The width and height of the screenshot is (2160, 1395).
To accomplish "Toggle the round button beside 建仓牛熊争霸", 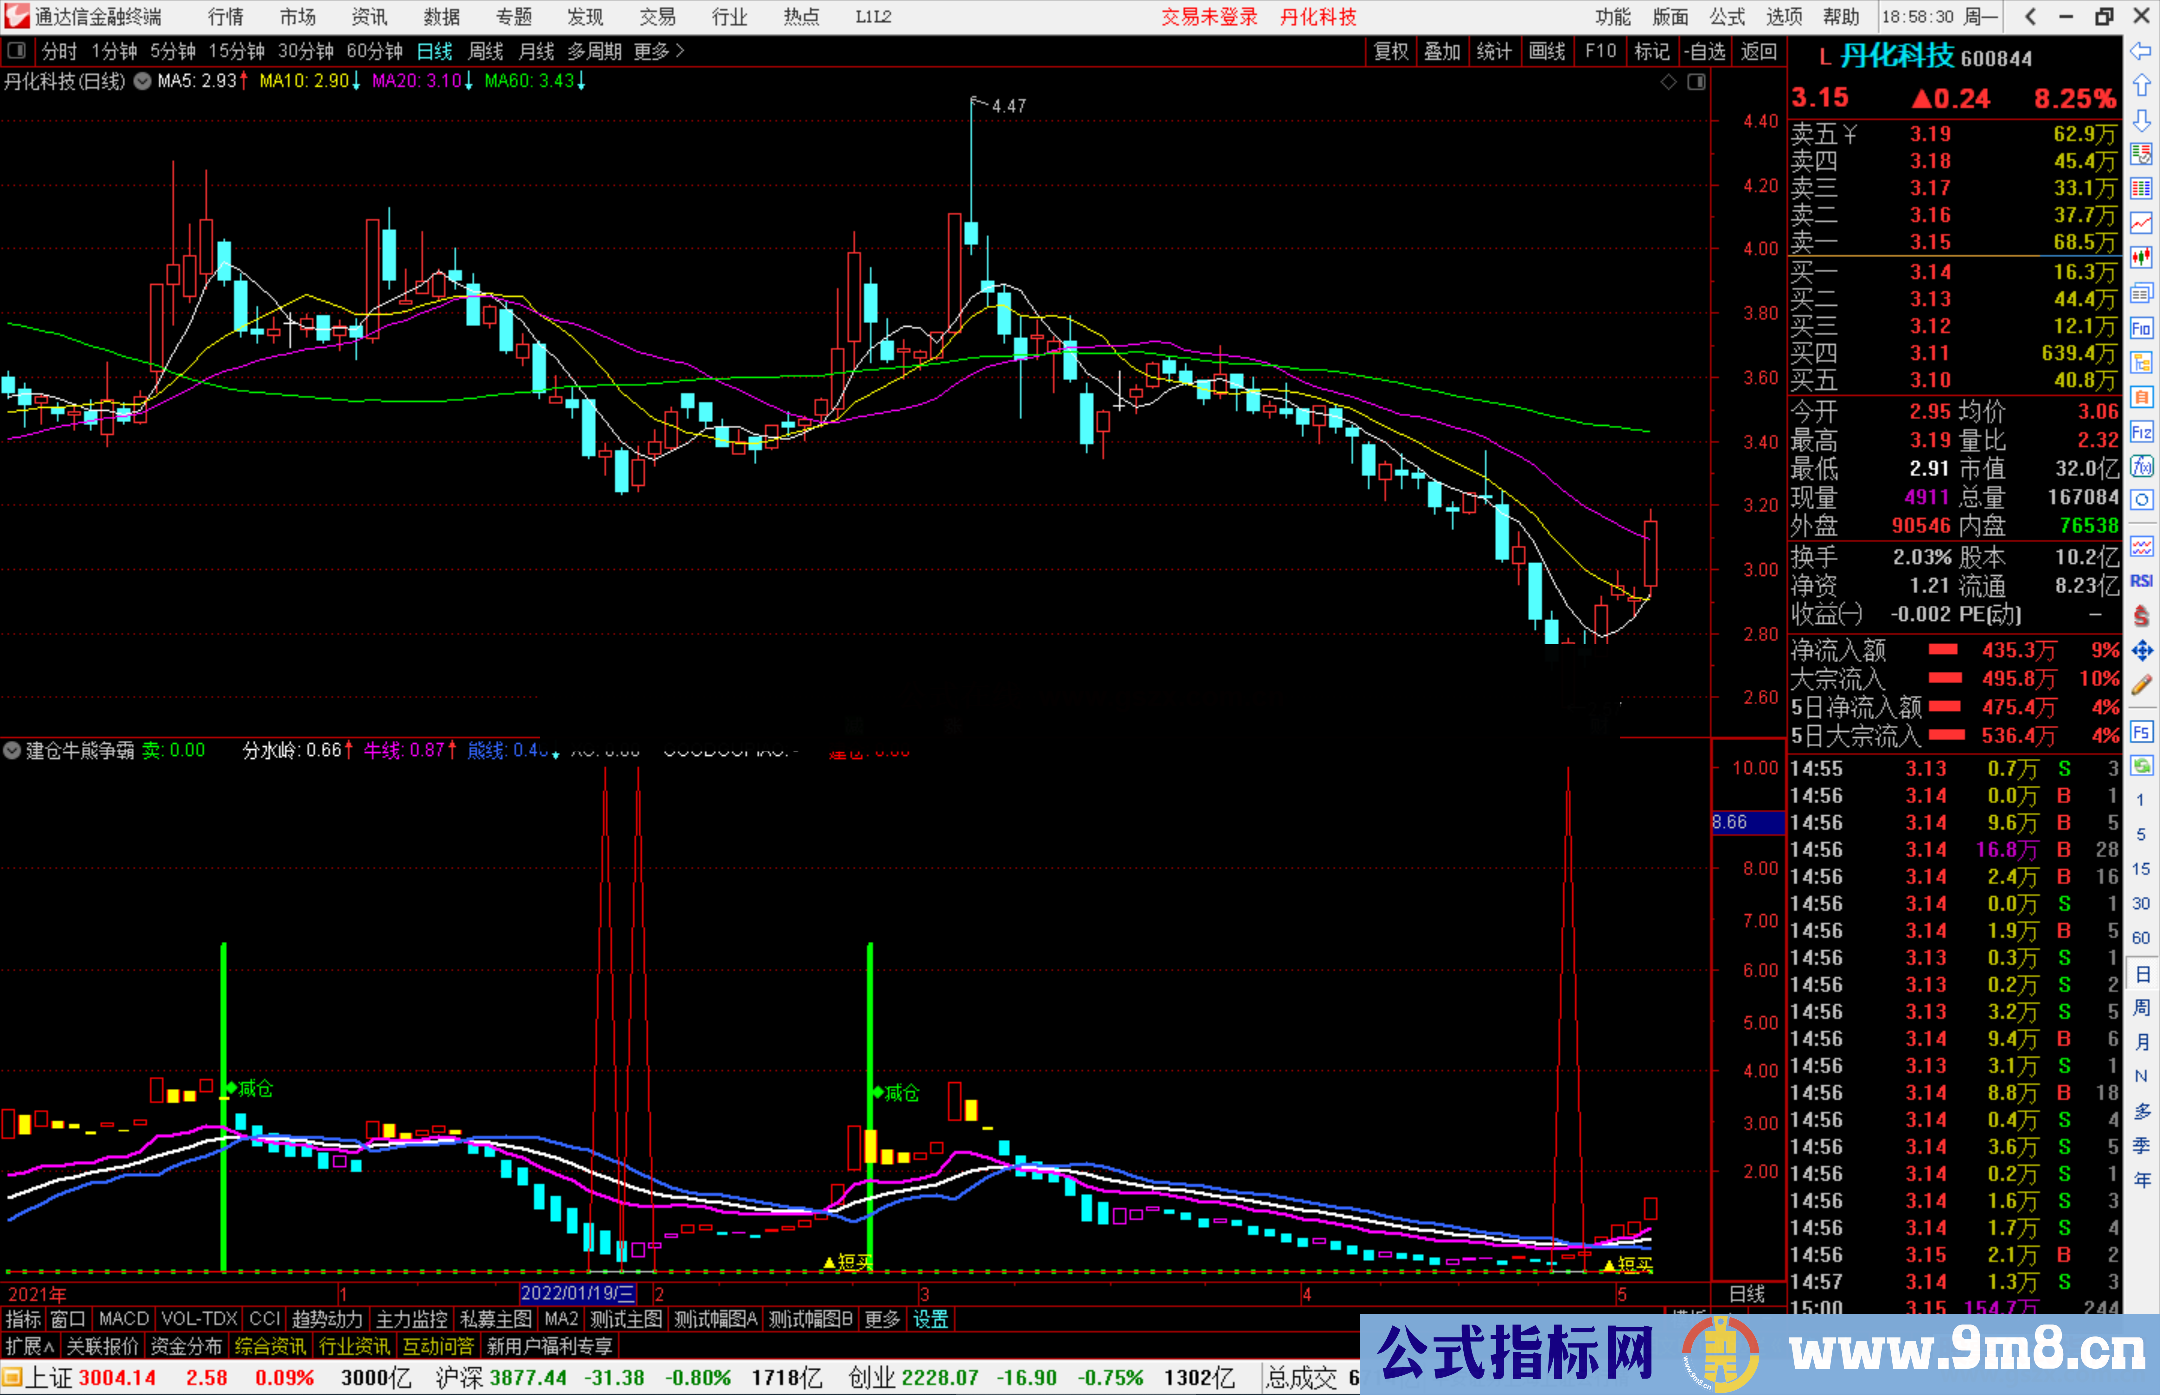I will pyautogui.click(x=12, y=750).
